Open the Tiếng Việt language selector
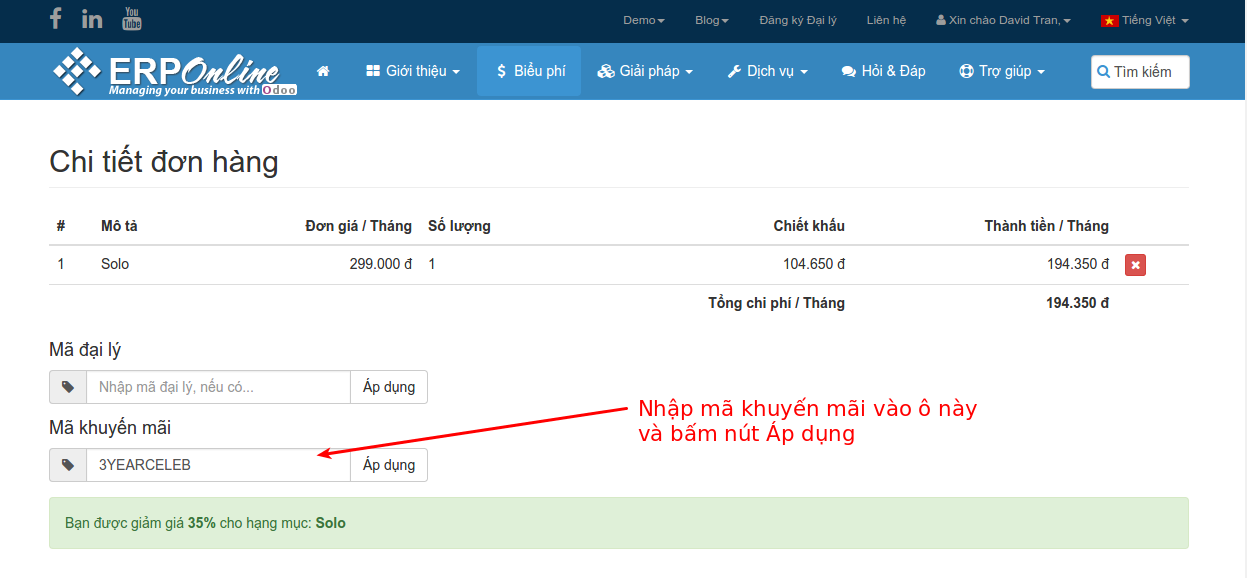This screenshot has height=578, width=1247. click(1144, 20)
